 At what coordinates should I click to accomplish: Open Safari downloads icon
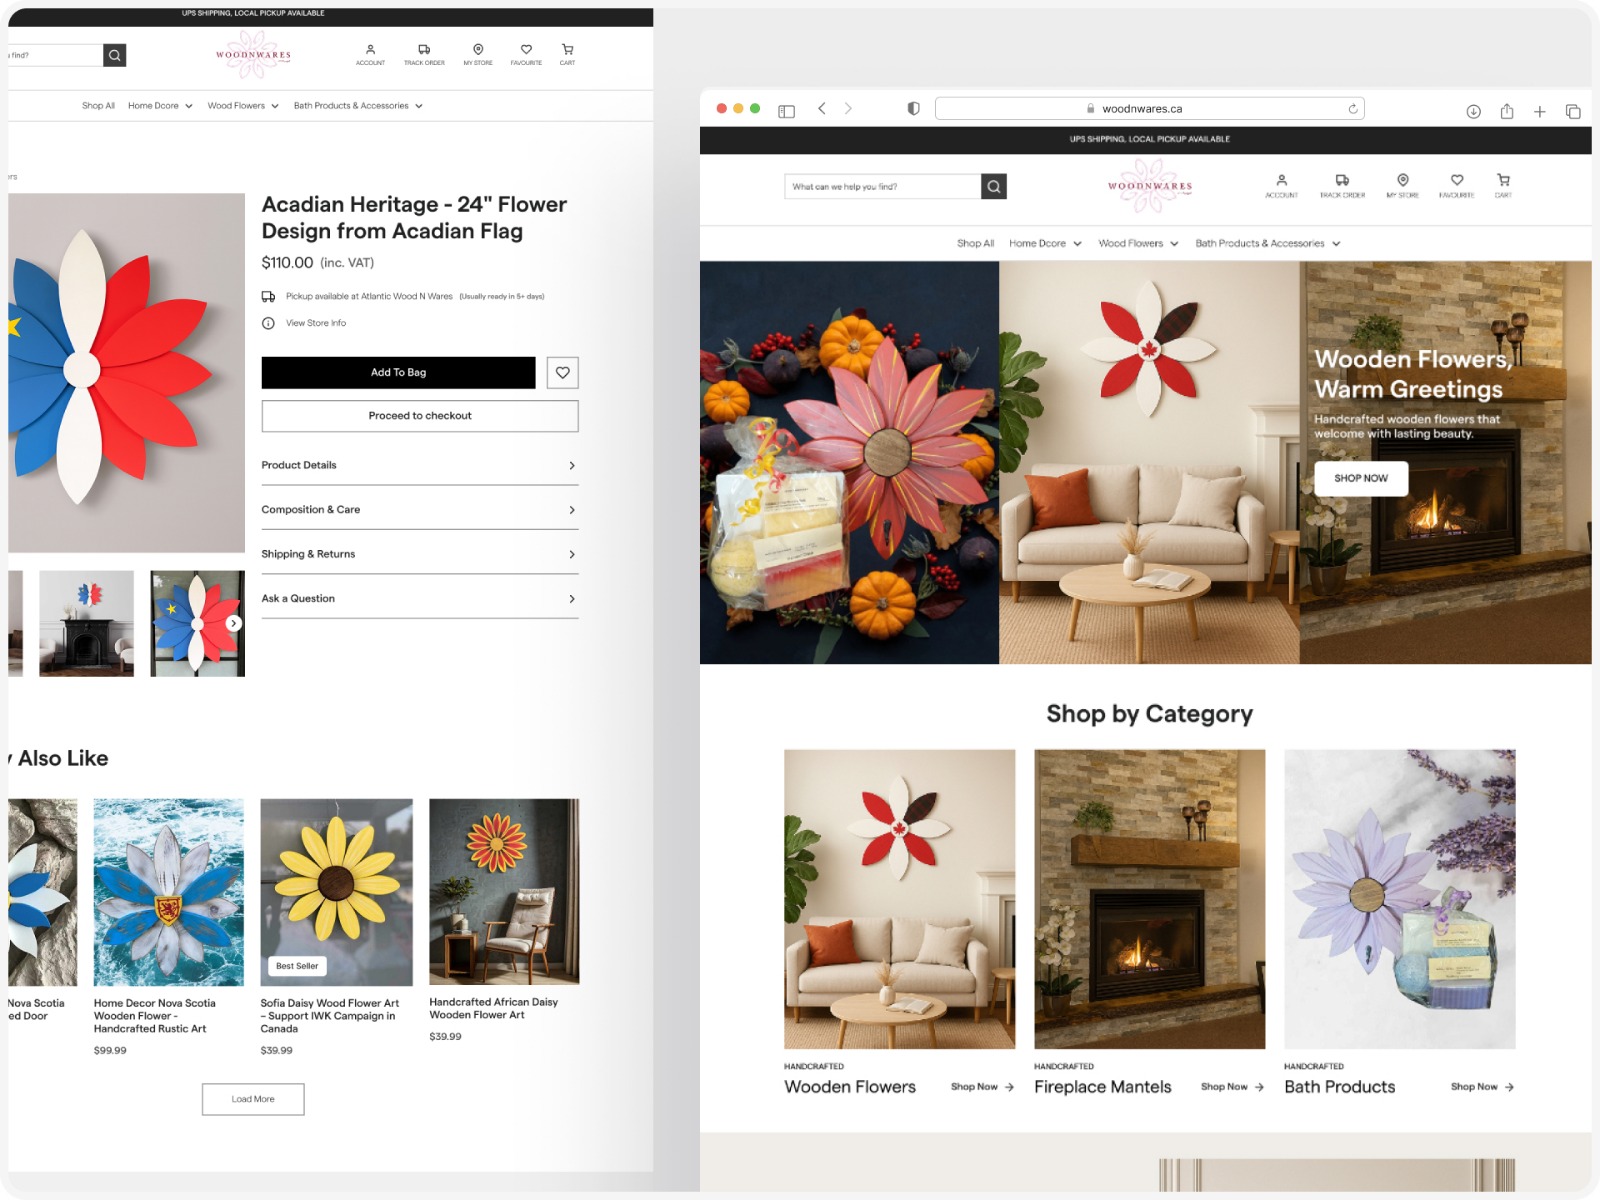pos(1473,111)
